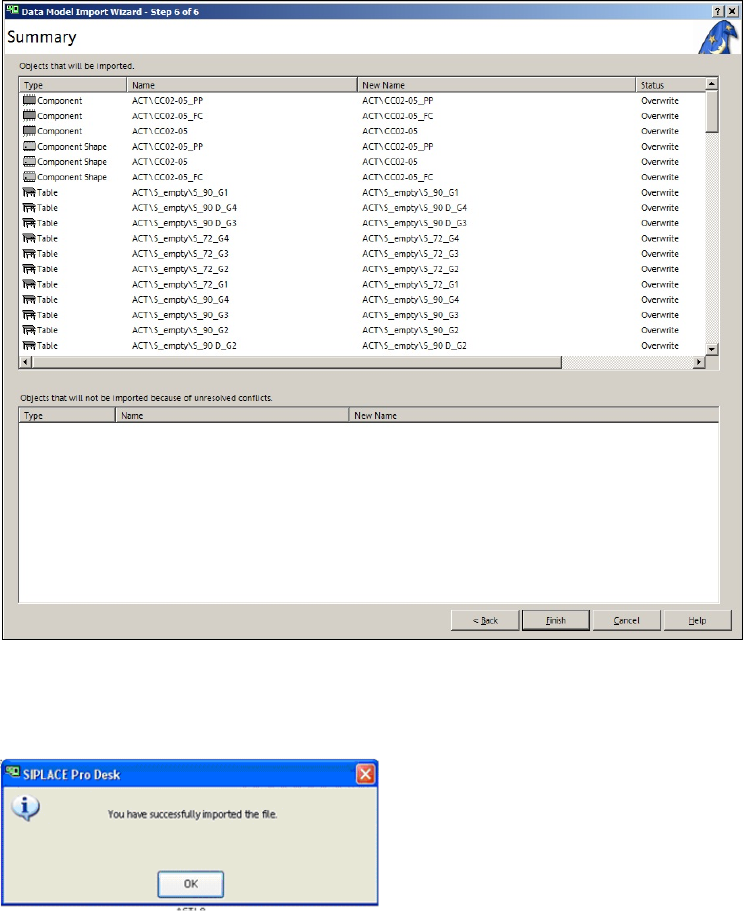The width and height of the screenshot is (743, 912).
Task: Select New Name cell ACT\S_empty\S_72_G1
Action: pyautogui.click(x=410, y=284)
